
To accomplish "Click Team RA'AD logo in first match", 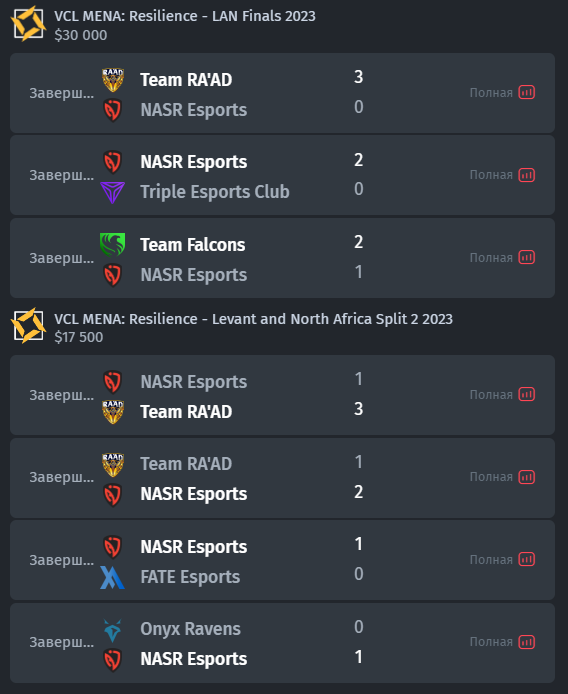I will pyautogui.click(x=112, y=80).
